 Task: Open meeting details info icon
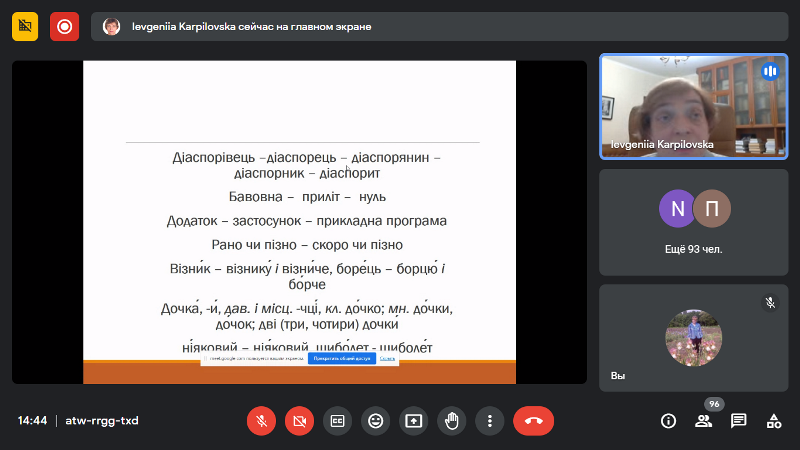point(668,421)
